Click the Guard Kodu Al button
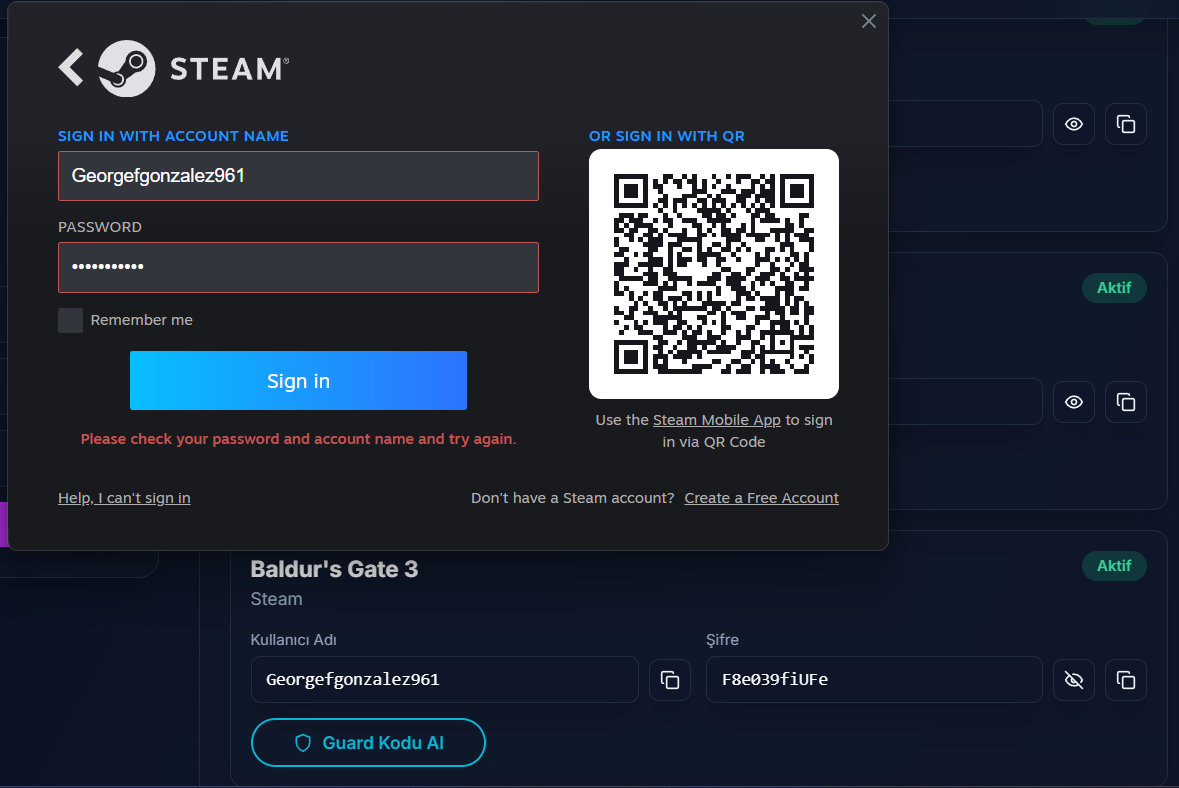 click(368, 743)
